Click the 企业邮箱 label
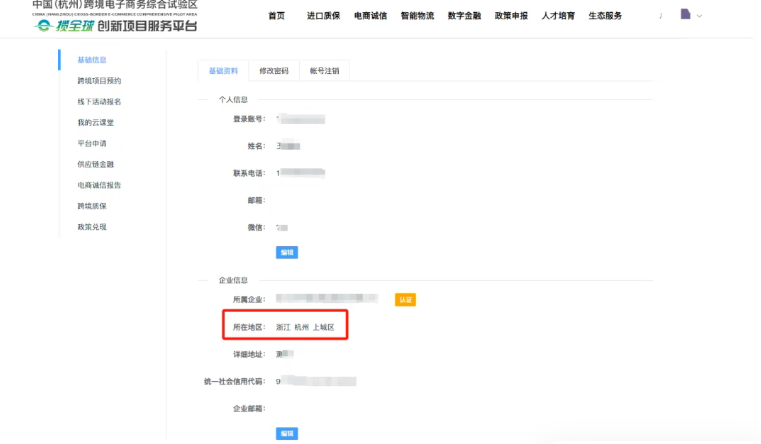Image resolution: width=761 pixels, height=444 pixels. [249, 409]
